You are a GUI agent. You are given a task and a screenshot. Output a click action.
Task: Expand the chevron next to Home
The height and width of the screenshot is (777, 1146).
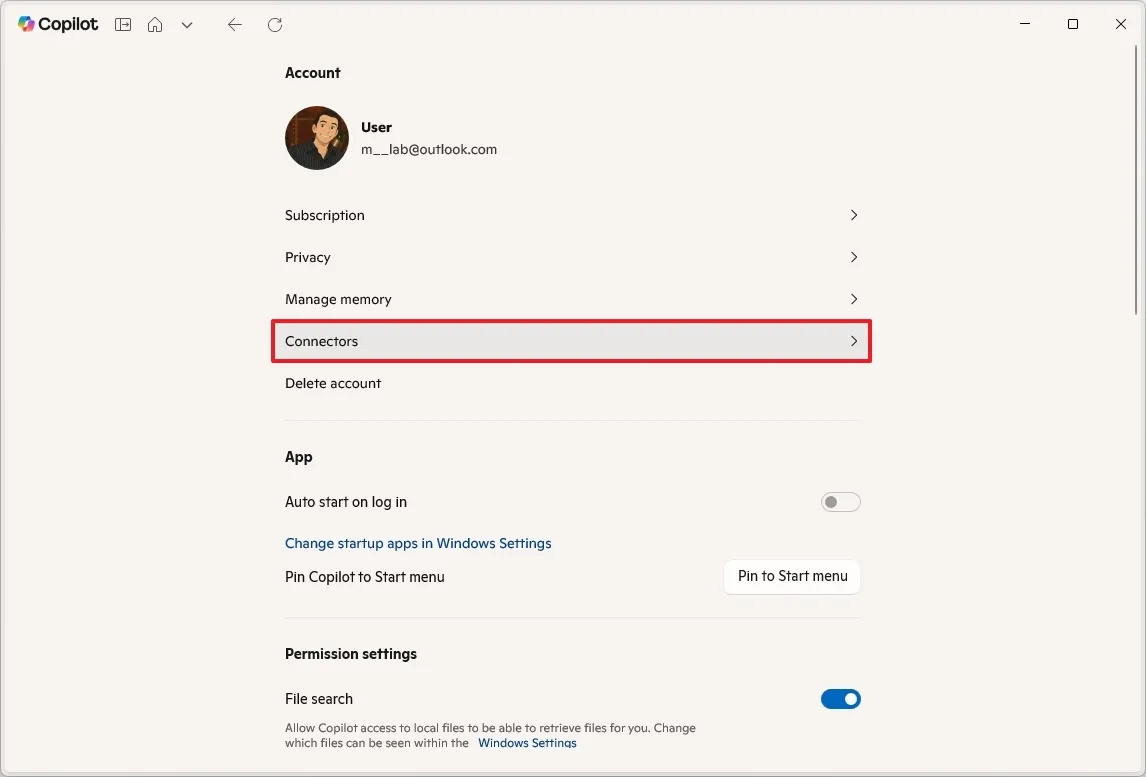(187, 24)
